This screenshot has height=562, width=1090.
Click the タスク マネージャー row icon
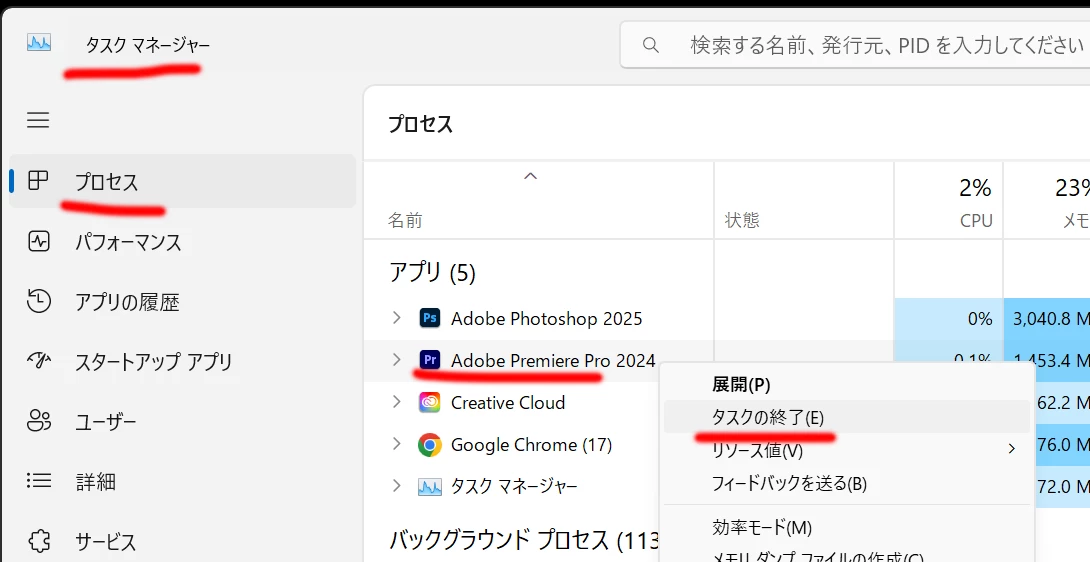click(x=430, y=486)
